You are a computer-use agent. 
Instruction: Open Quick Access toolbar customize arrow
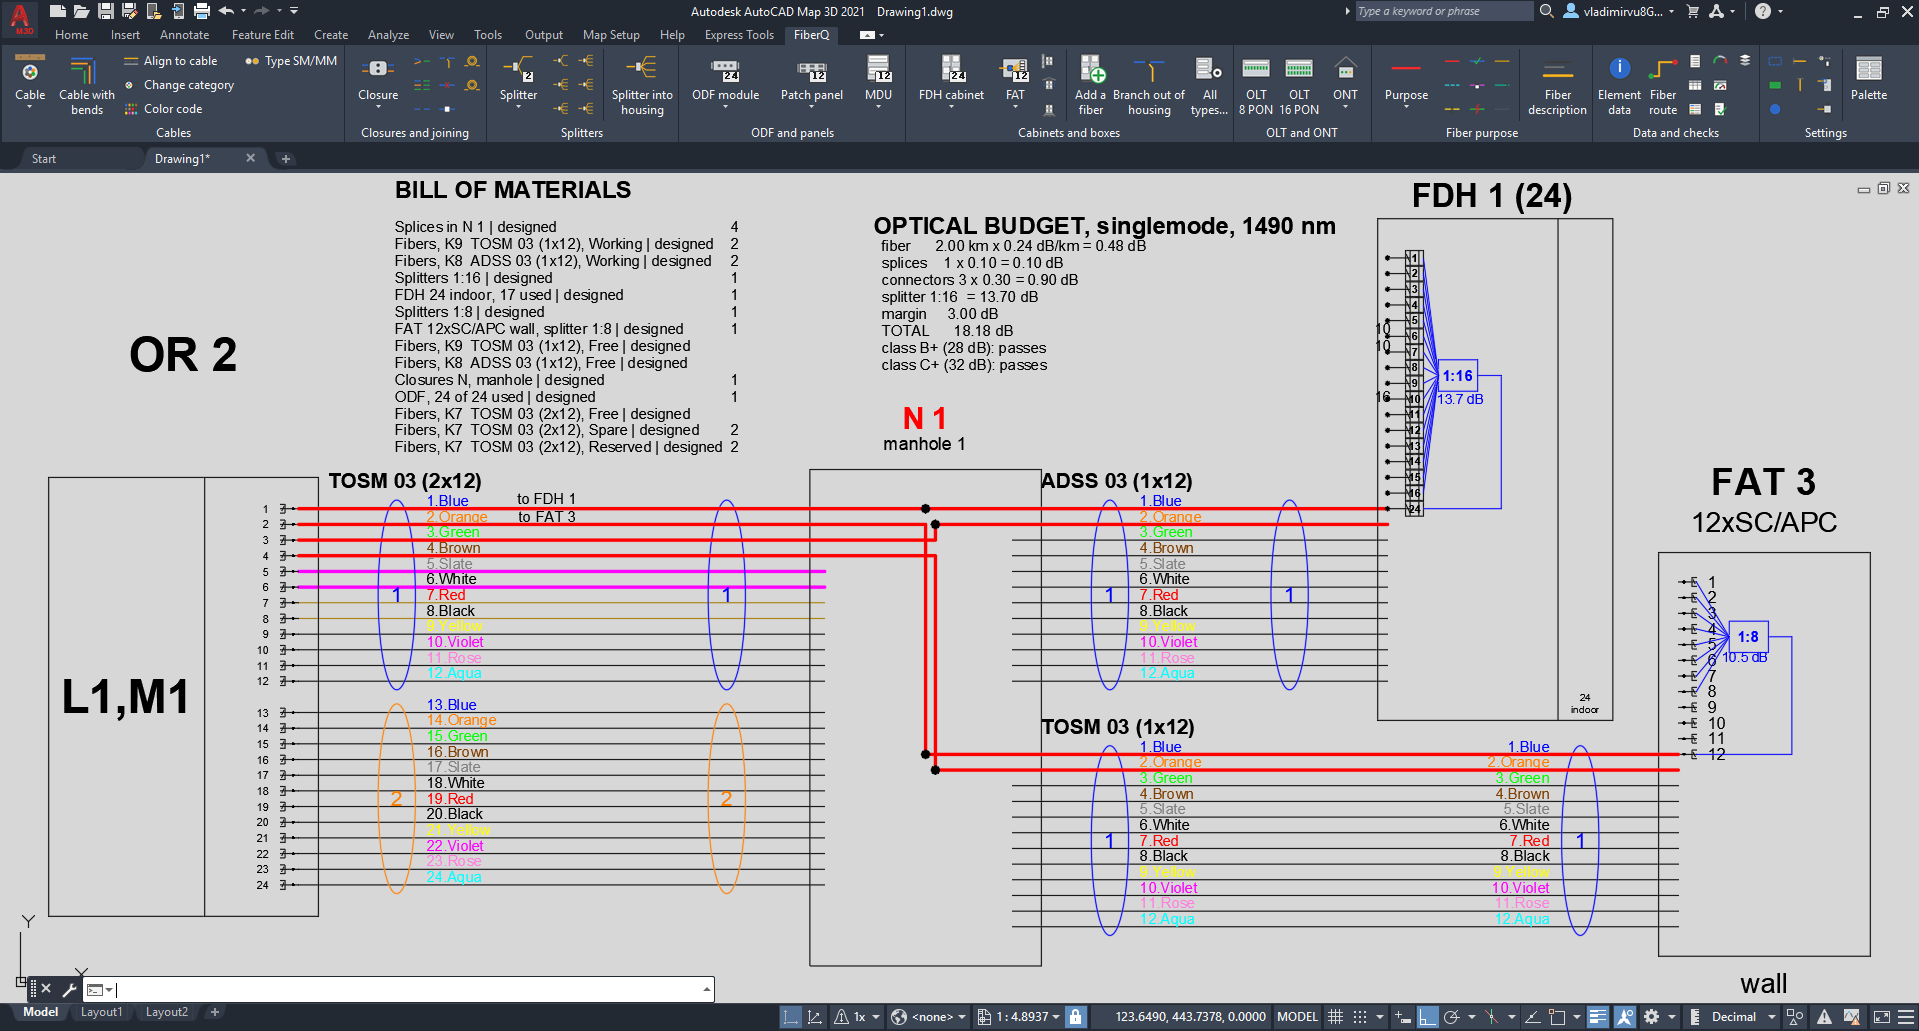point(294,11)
